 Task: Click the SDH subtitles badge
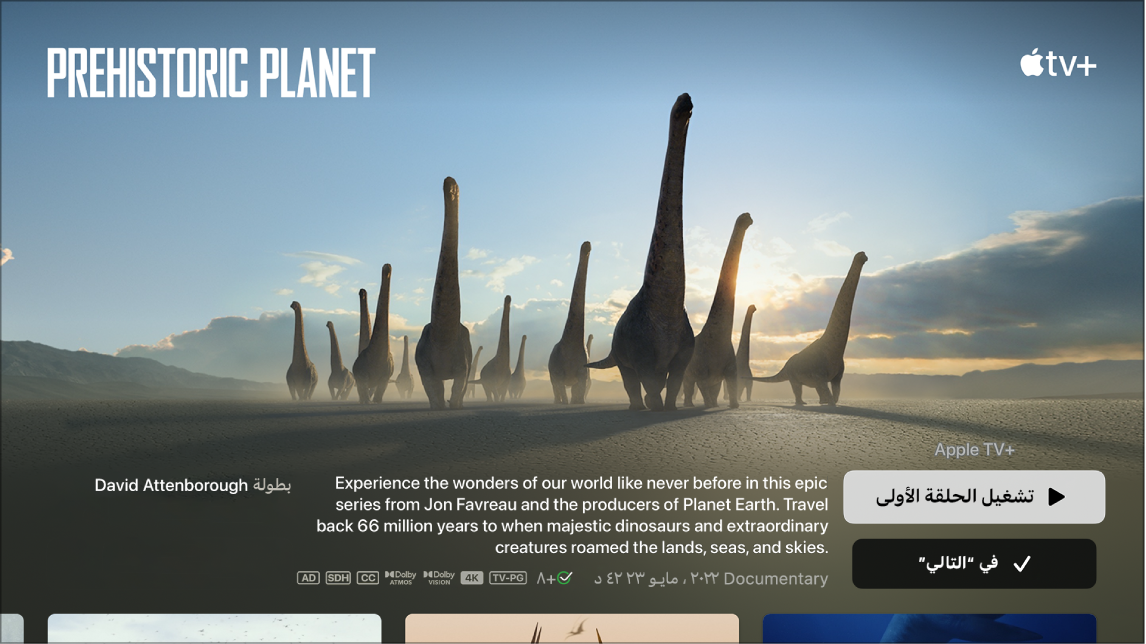point(338,578)
